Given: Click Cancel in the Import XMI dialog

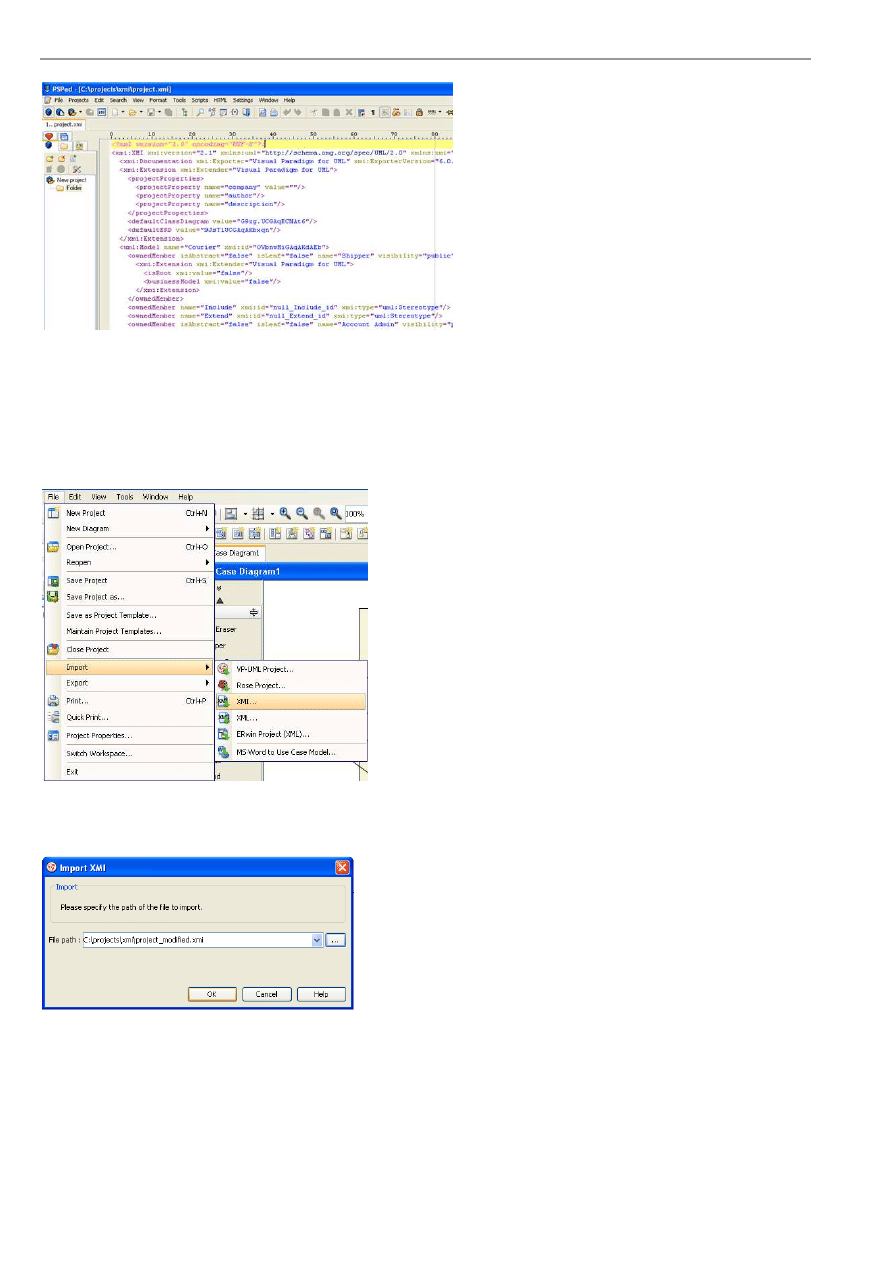Looking at the screenshot, I should tap(266, 994).
